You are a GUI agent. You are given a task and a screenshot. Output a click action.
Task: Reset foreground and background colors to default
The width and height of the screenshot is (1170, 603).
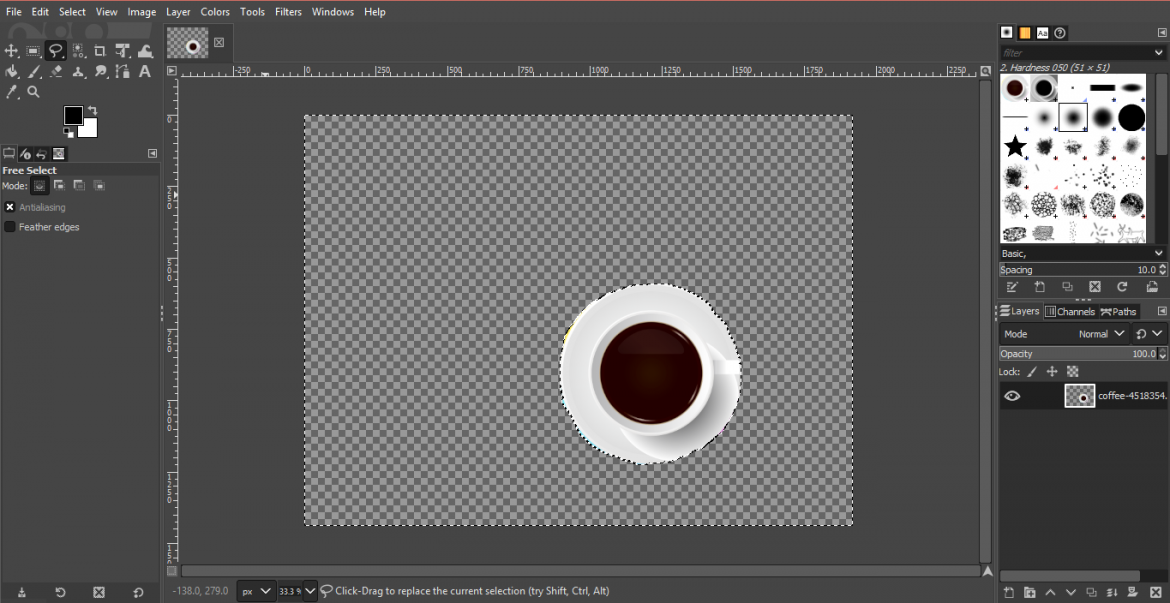coord(66,131)
